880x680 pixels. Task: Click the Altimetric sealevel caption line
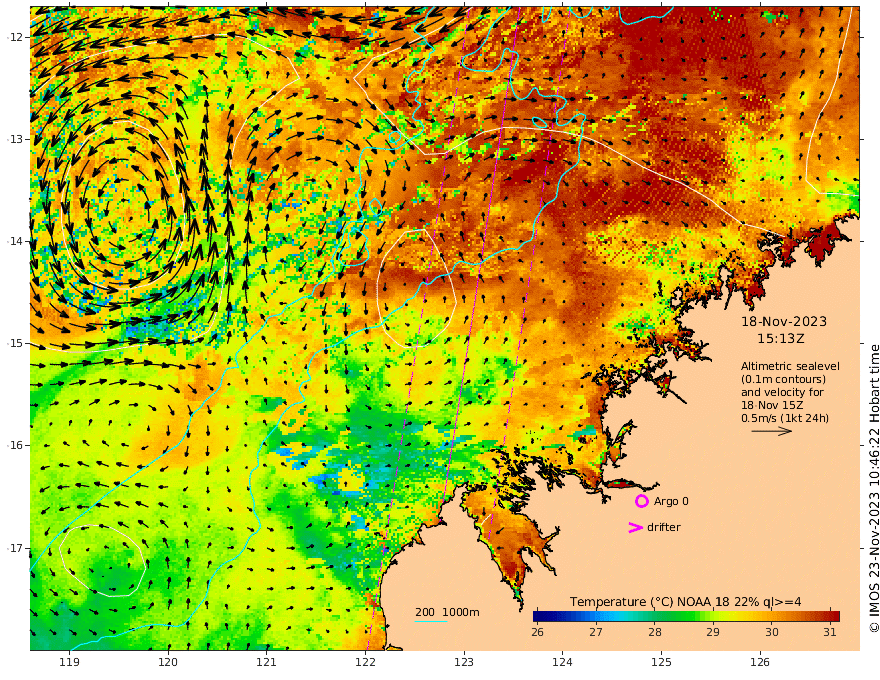click(x=790, y=366)
